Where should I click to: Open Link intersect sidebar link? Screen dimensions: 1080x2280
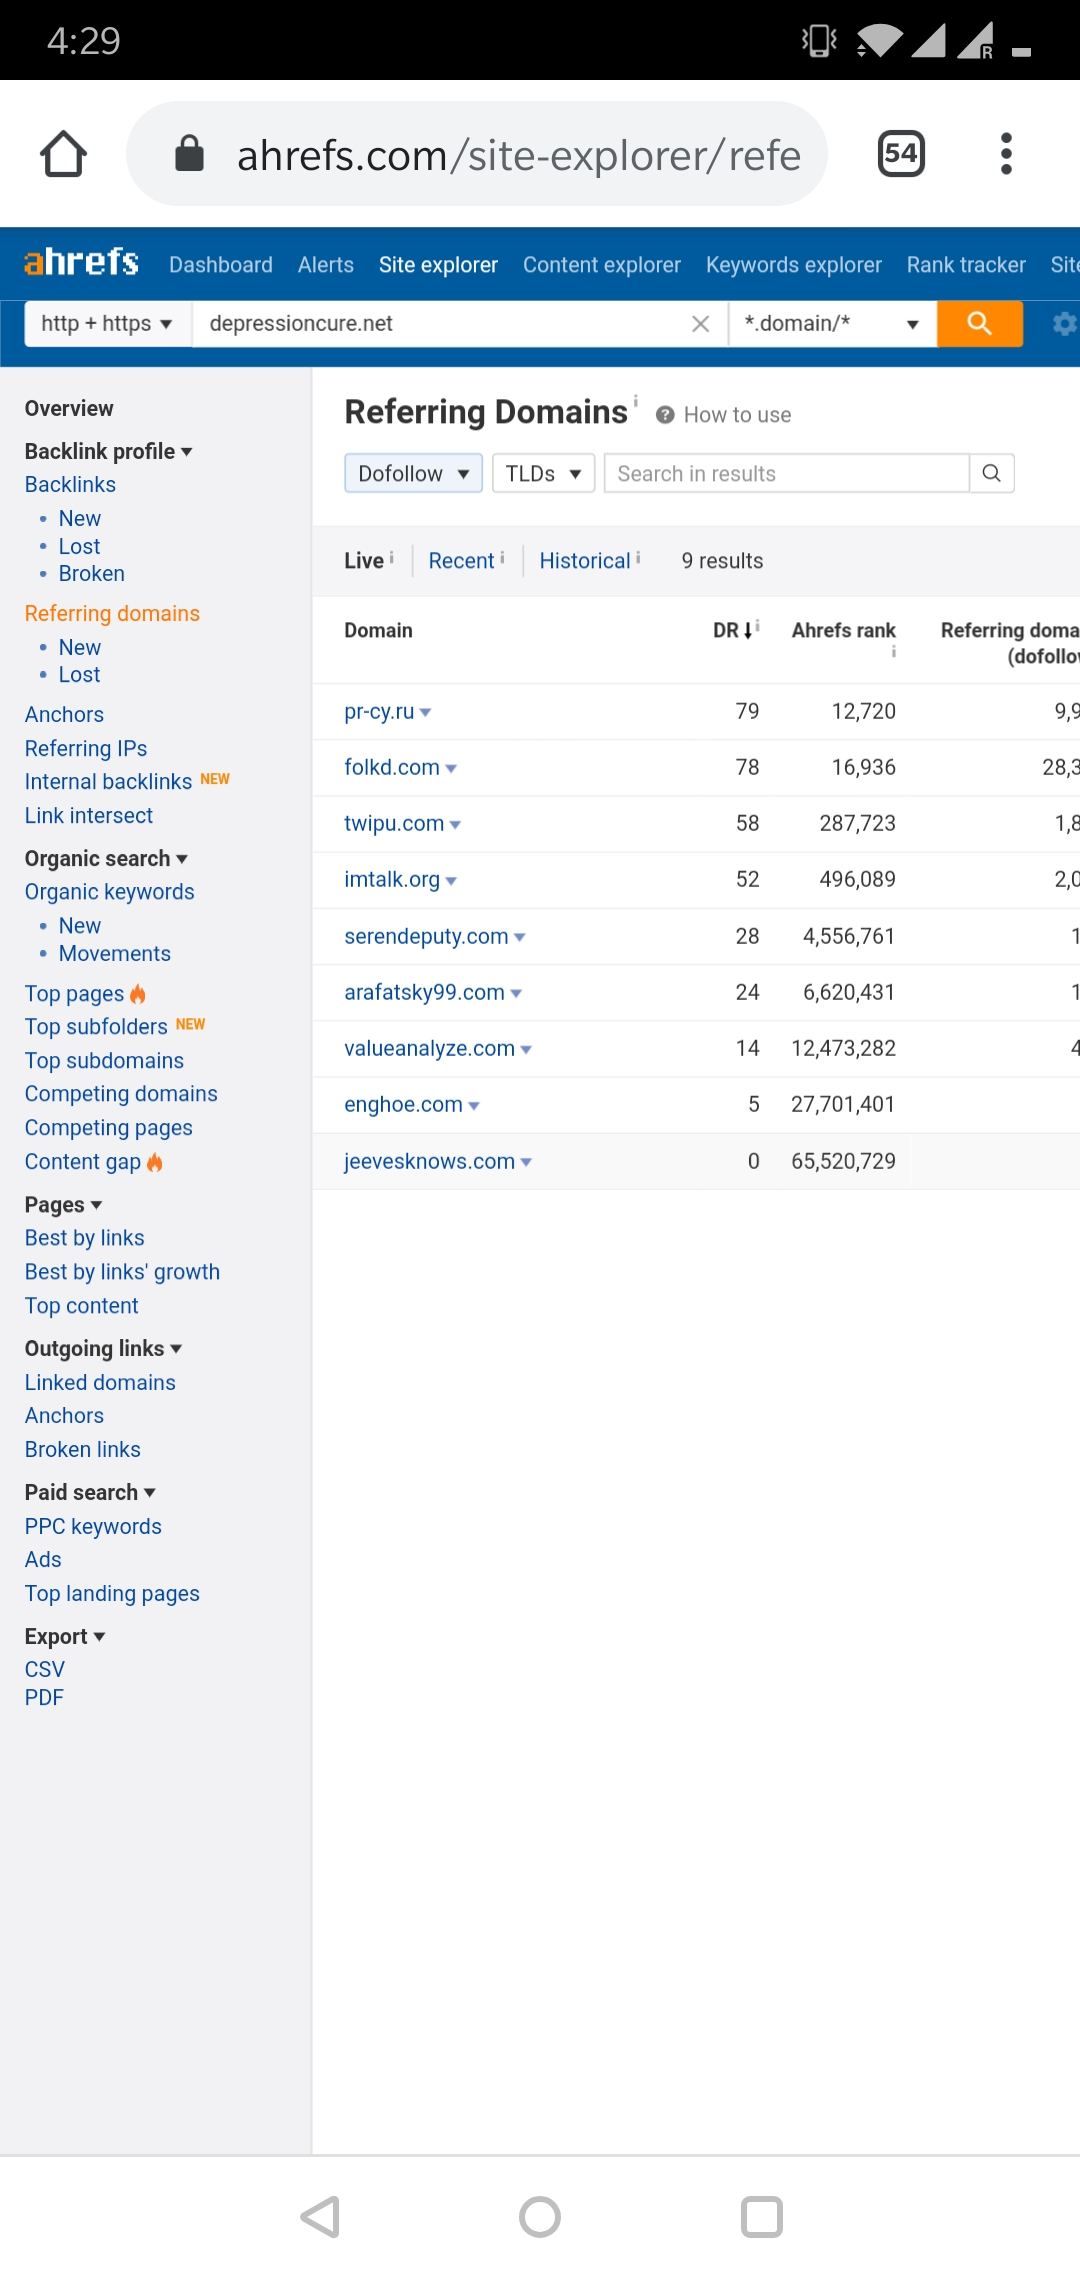[x=89, y=816]
